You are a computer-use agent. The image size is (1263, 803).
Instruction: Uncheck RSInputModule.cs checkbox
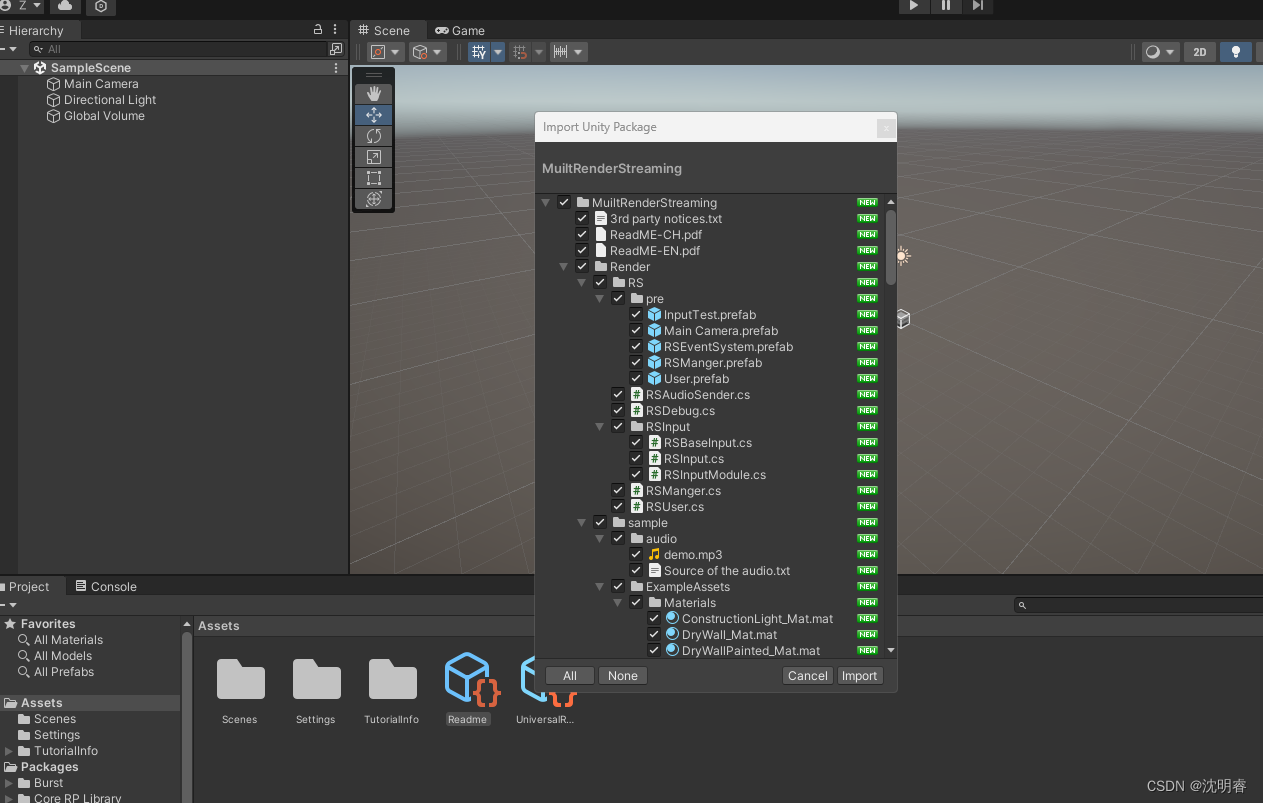(x=636, y=475)
